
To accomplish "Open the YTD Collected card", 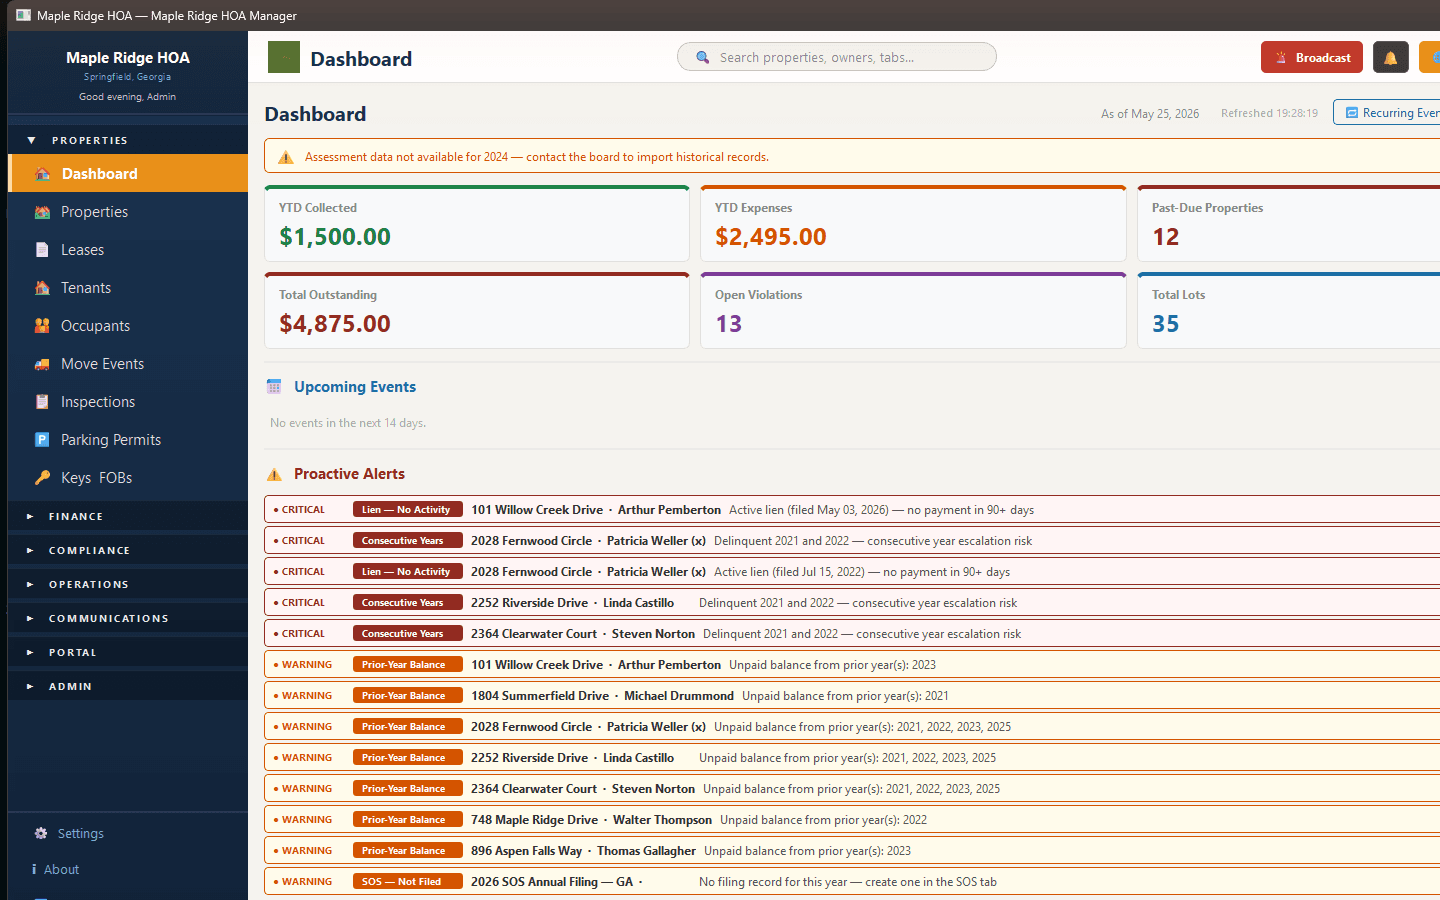I will tap(477, 224).
